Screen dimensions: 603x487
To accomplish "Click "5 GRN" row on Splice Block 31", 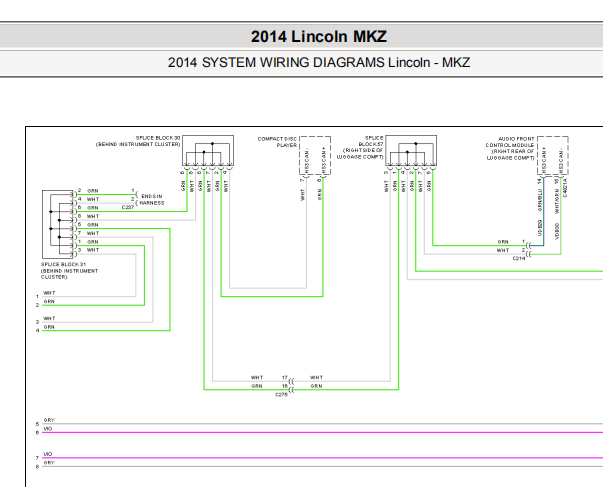I will [88, 225].
